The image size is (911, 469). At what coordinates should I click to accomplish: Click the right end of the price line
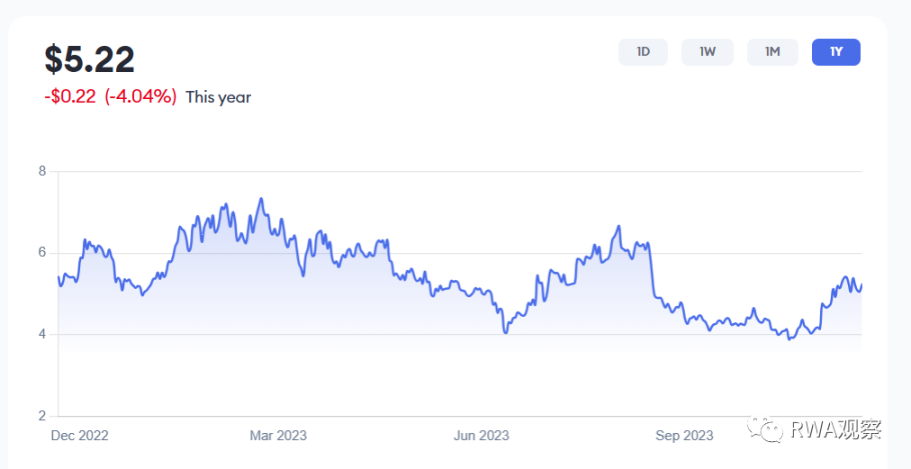click(861, 286)
